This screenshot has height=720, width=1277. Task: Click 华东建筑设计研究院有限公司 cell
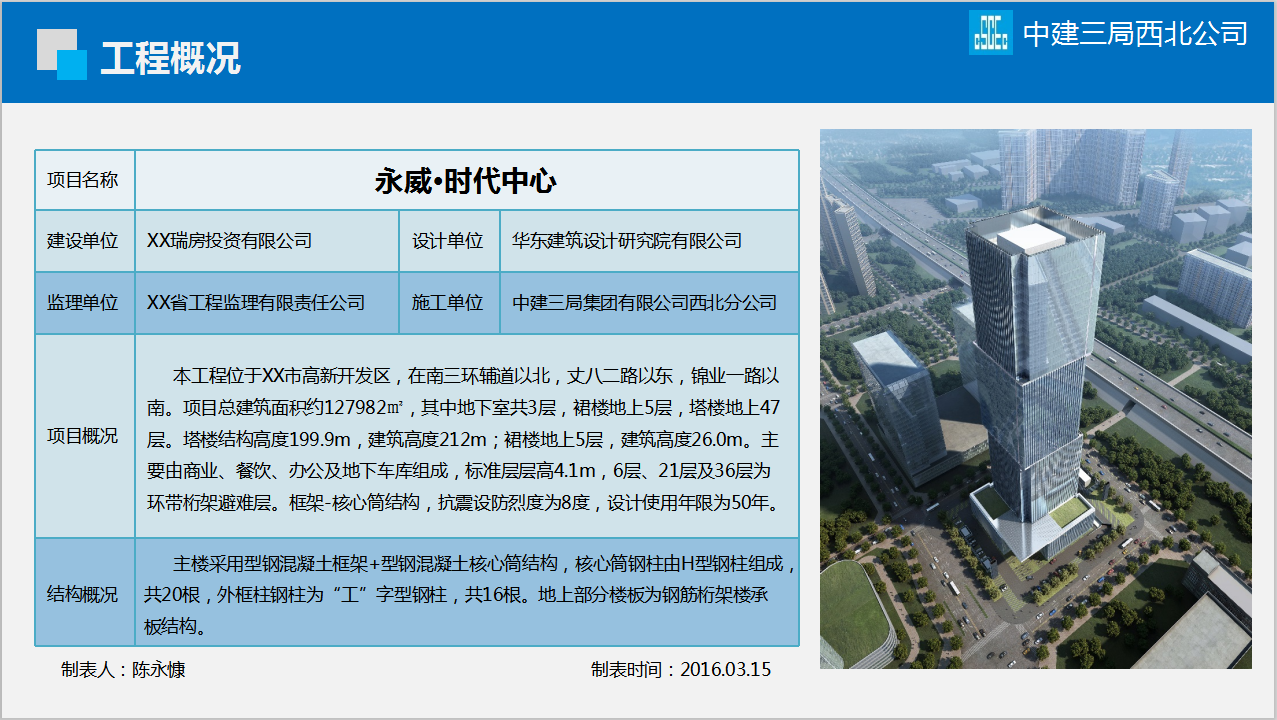click(x=649, y=241)
